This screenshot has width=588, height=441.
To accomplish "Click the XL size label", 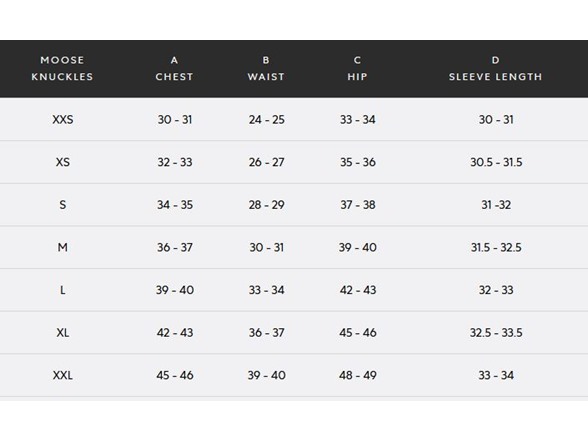I will pos(63,333).
